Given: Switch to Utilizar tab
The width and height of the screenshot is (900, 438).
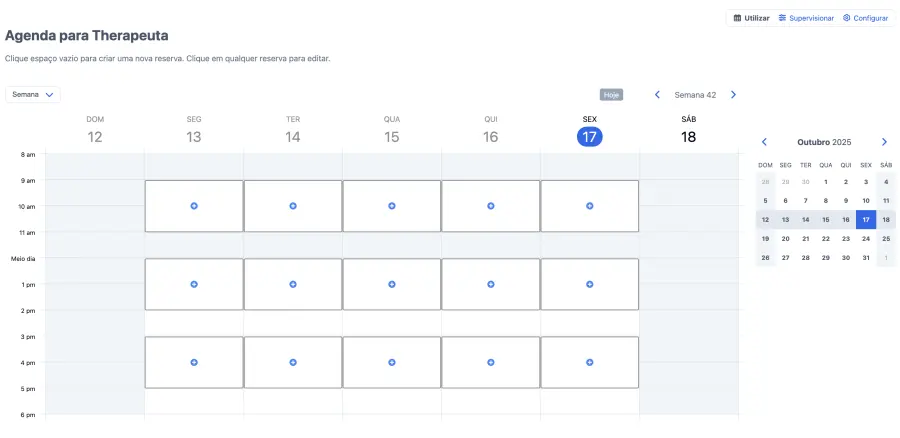Looking at the screenshot, I should click(x=752, y=18).
